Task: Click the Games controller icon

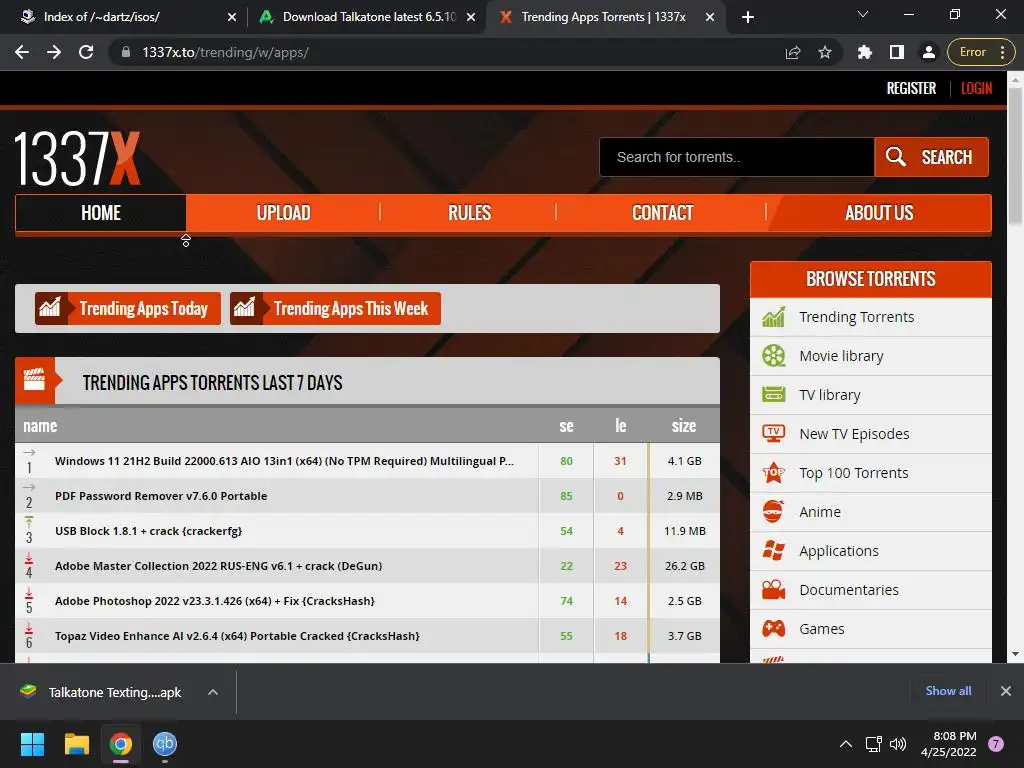Action: (x=773, y=629)
